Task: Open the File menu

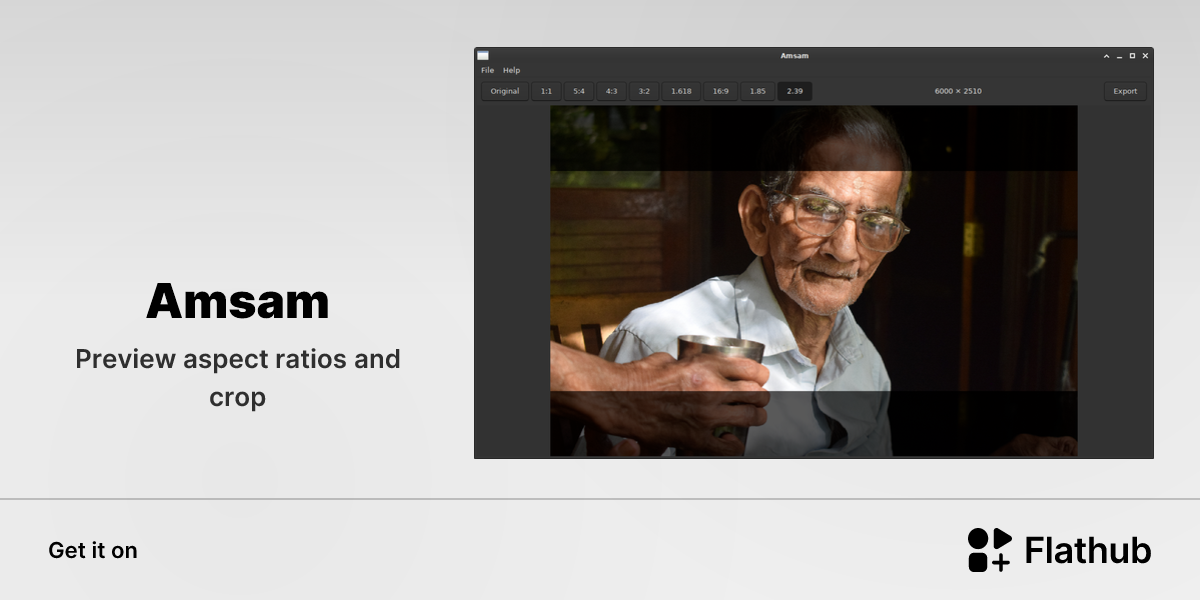Action: point(487,70)
